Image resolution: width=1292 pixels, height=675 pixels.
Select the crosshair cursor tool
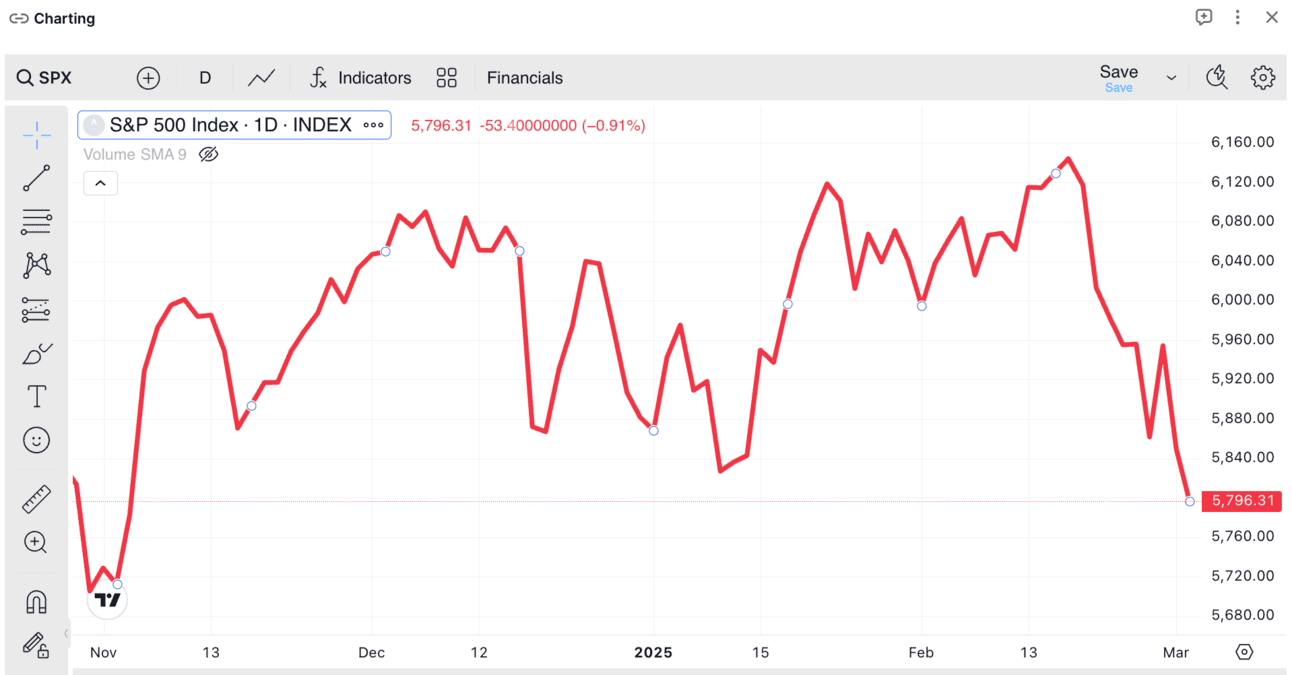[x=36, y=135]
